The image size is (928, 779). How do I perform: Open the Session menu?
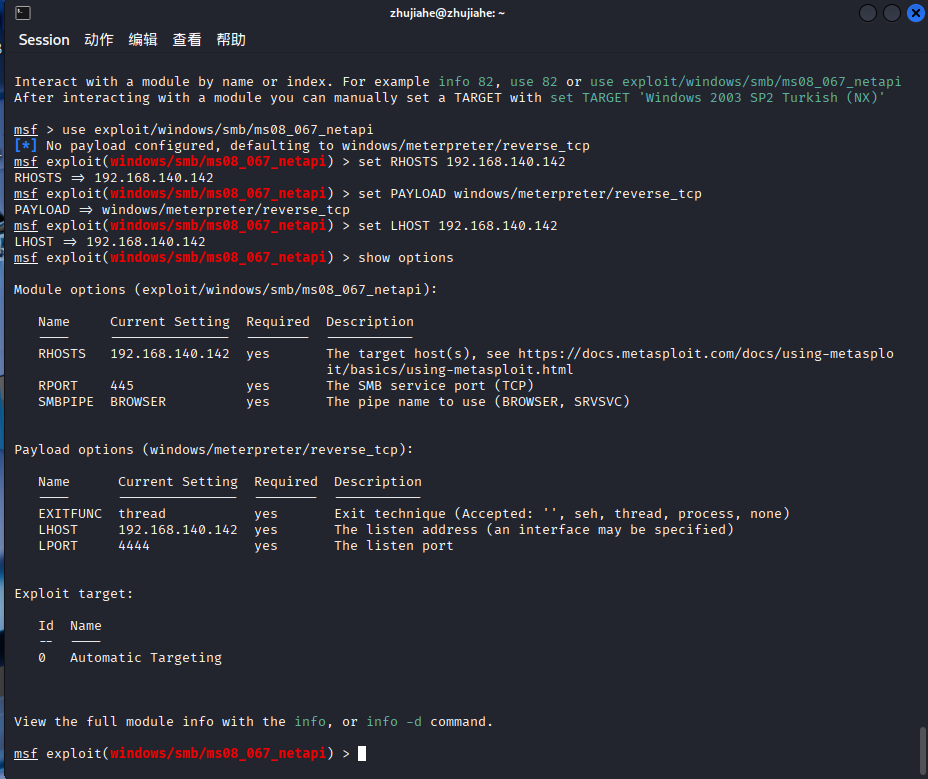pos(44,40)
